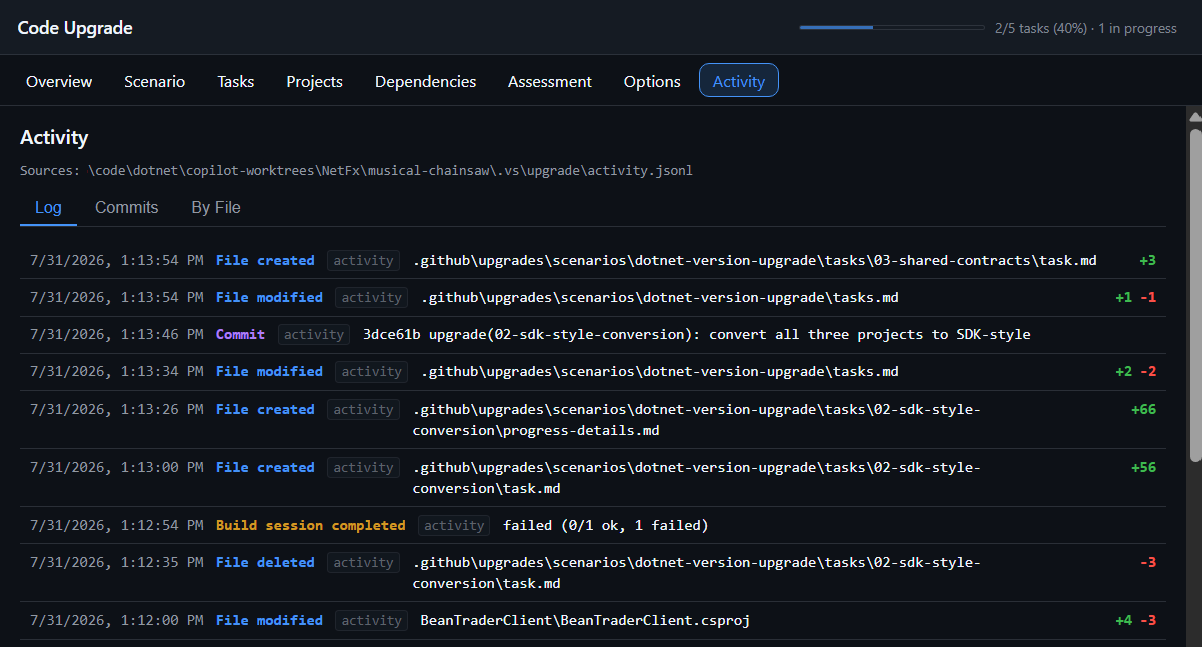This screenshot has height=647, width=1202.
Task: Select the Log sub-tab
Action: coord(48,207)
